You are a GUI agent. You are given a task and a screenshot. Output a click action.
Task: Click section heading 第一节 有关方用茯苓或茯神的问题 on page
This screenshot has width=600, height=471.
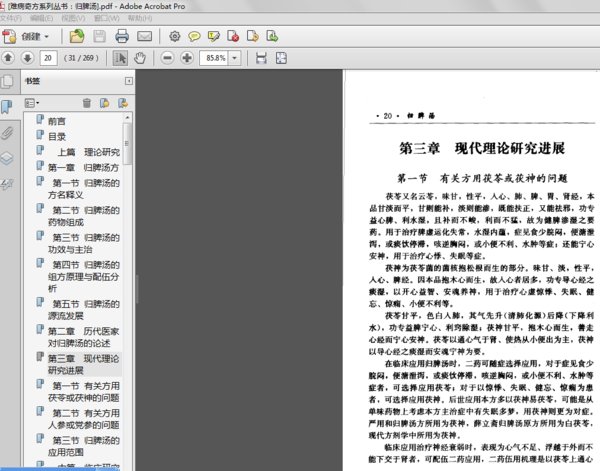click(482, 178)
